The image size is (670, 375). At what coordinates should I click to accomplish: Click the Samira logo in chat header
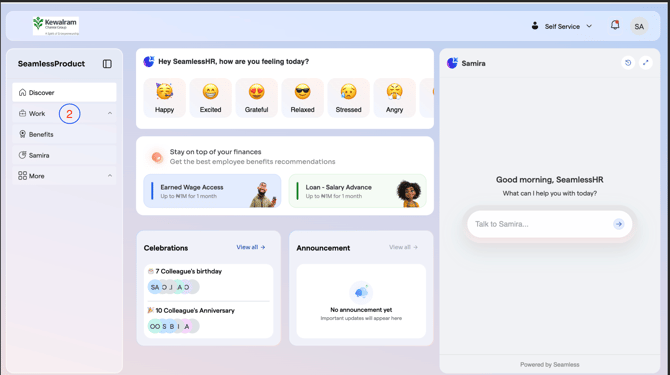tap(452, 63)
